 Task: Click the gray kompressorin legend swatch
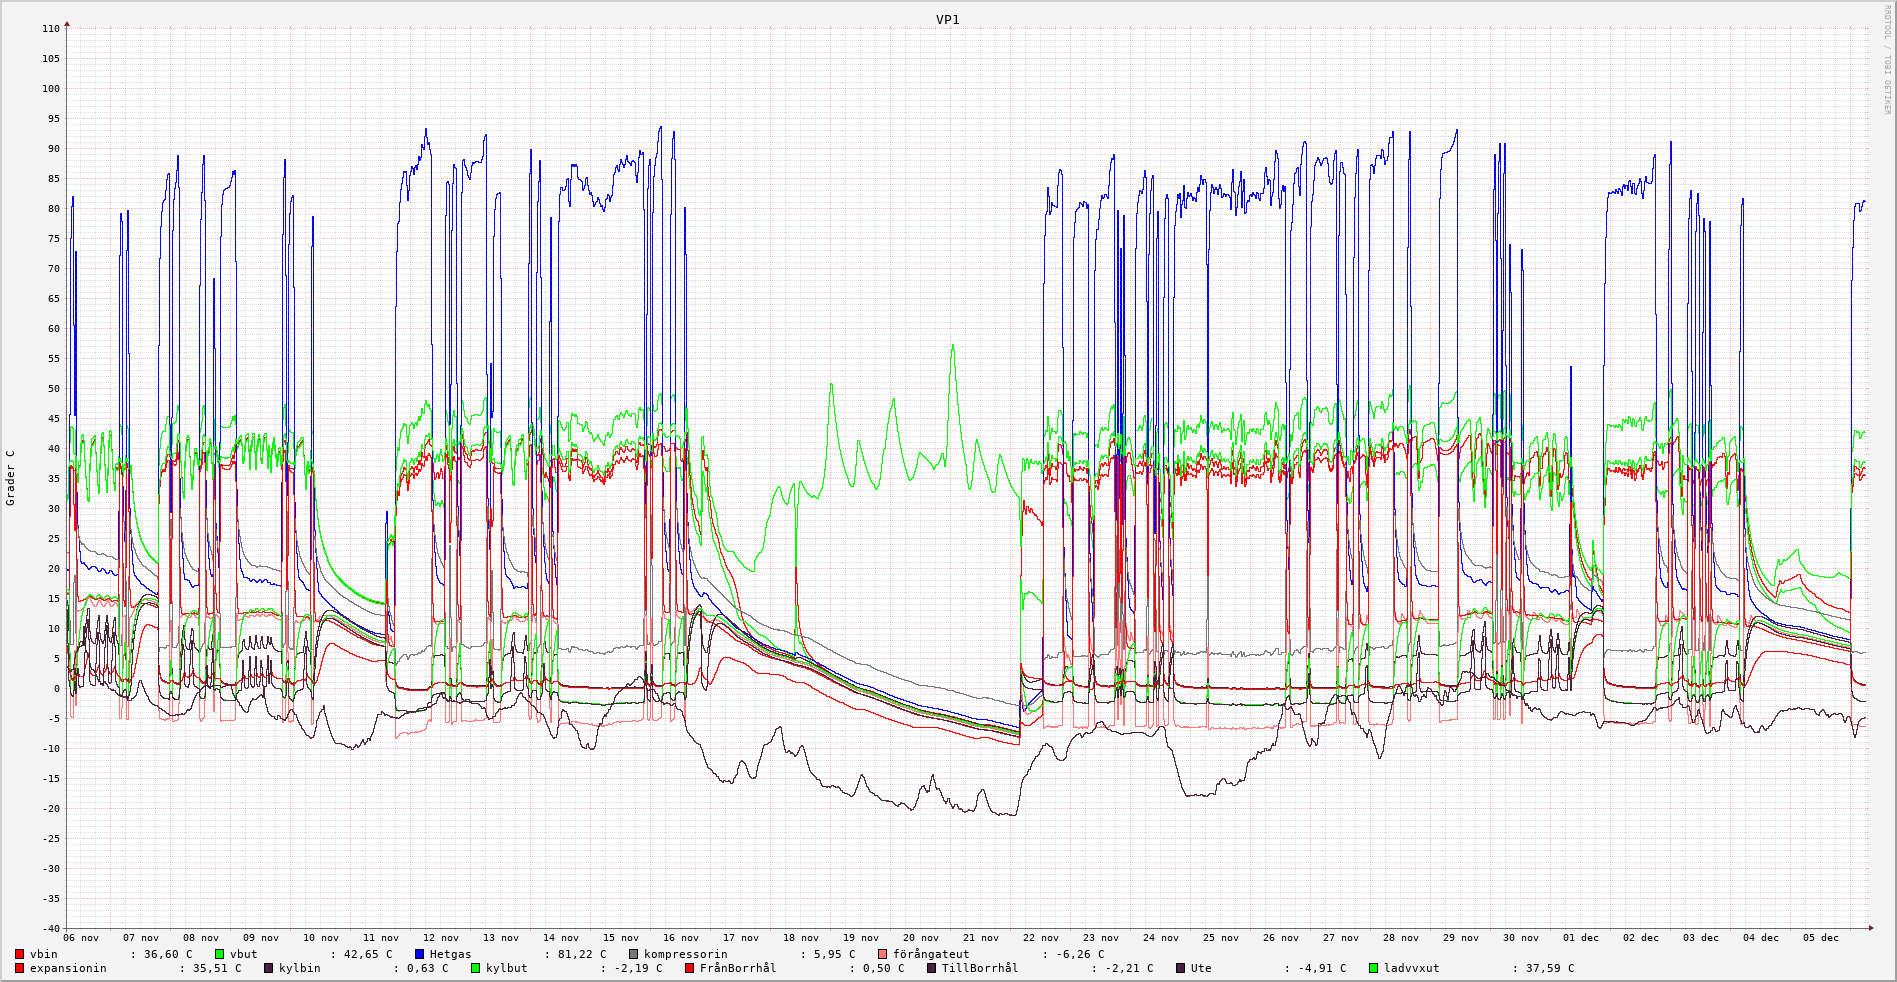(x=634, y=954)
